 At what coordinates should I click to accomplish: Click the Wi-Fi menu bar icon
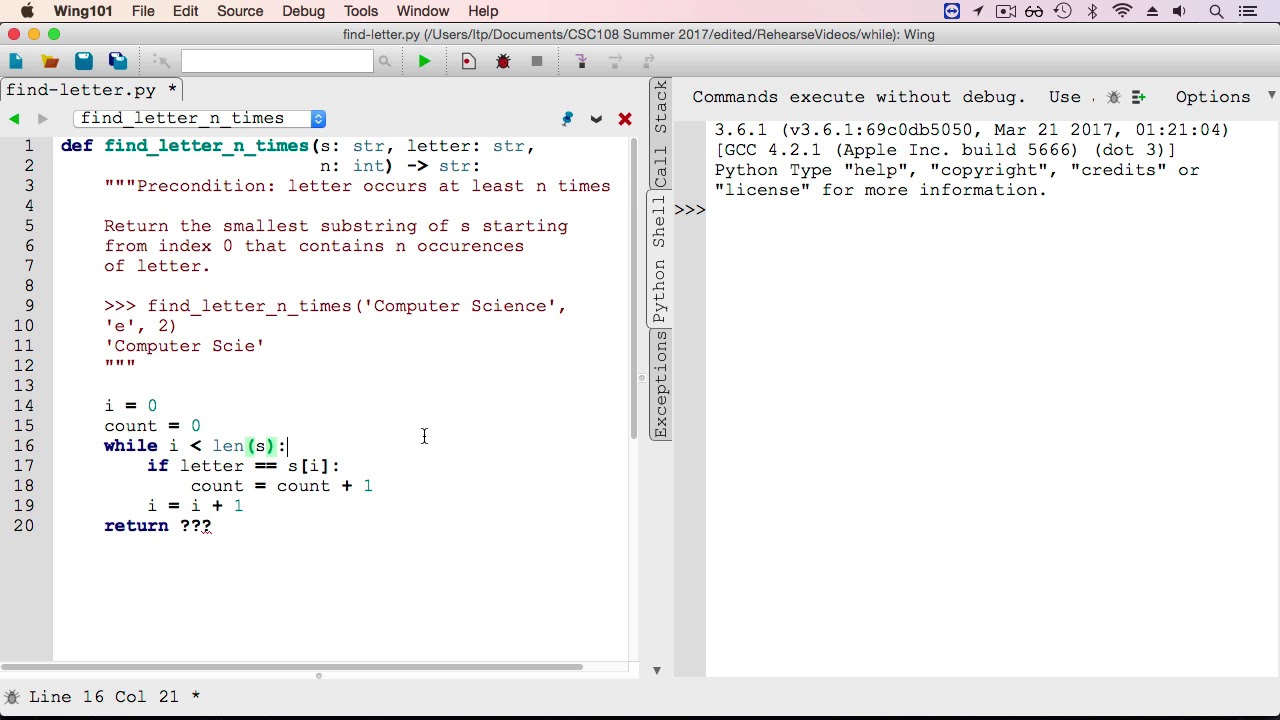coord(1122,11)
